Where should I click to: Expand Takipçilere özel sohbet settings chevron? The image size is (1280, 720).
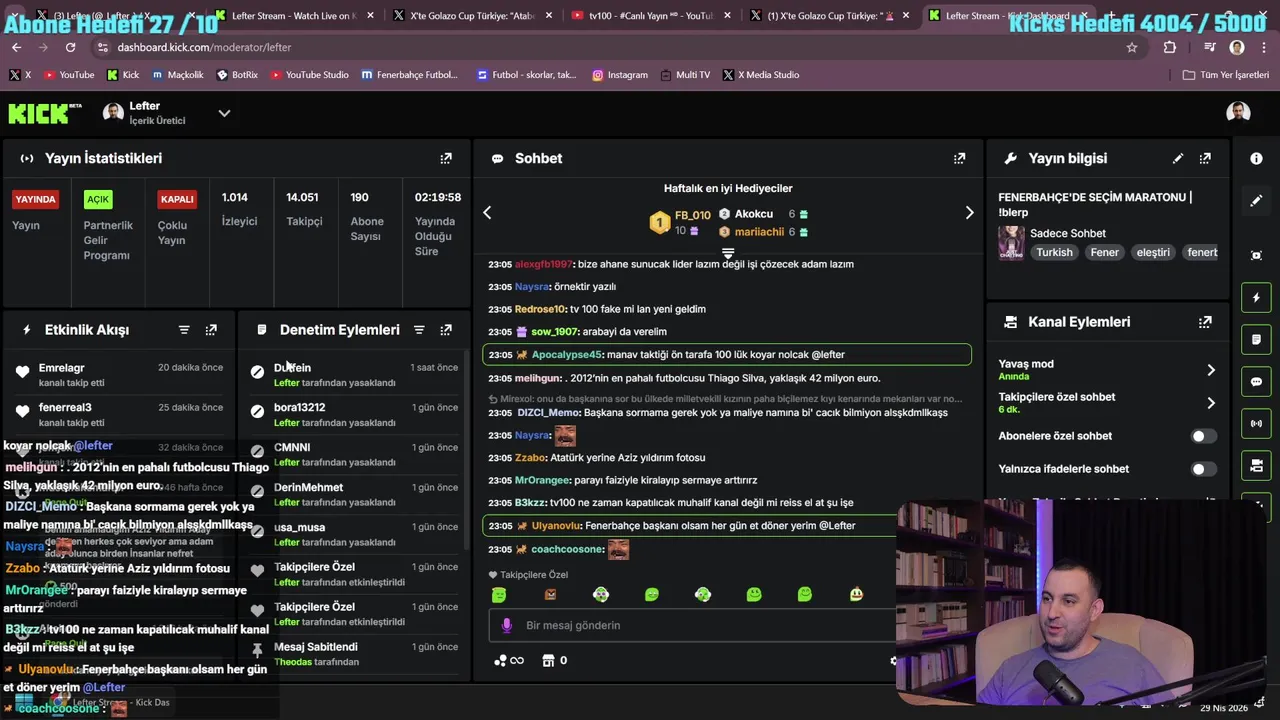pos(1210,403)
